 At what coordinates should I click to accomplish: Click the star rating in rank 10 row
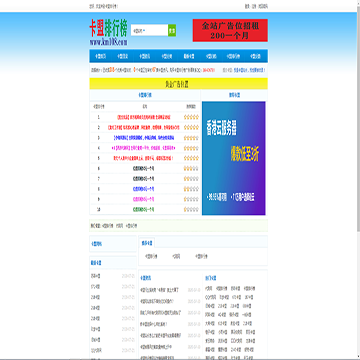pos(191,210)
